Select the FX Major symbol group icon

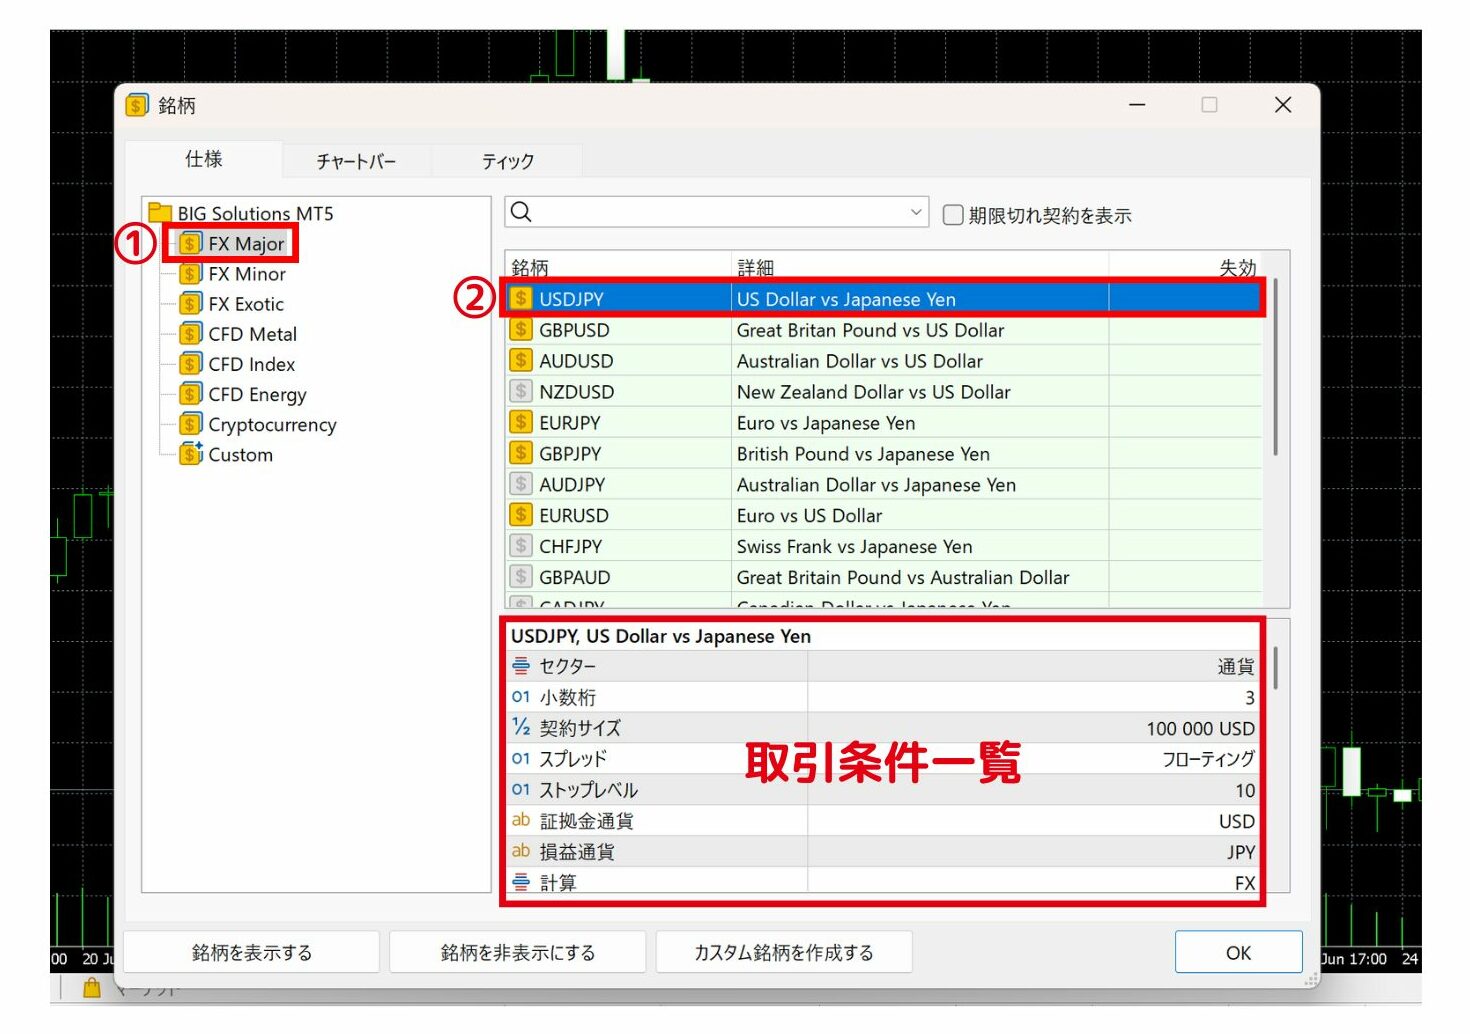click(190, 243)
